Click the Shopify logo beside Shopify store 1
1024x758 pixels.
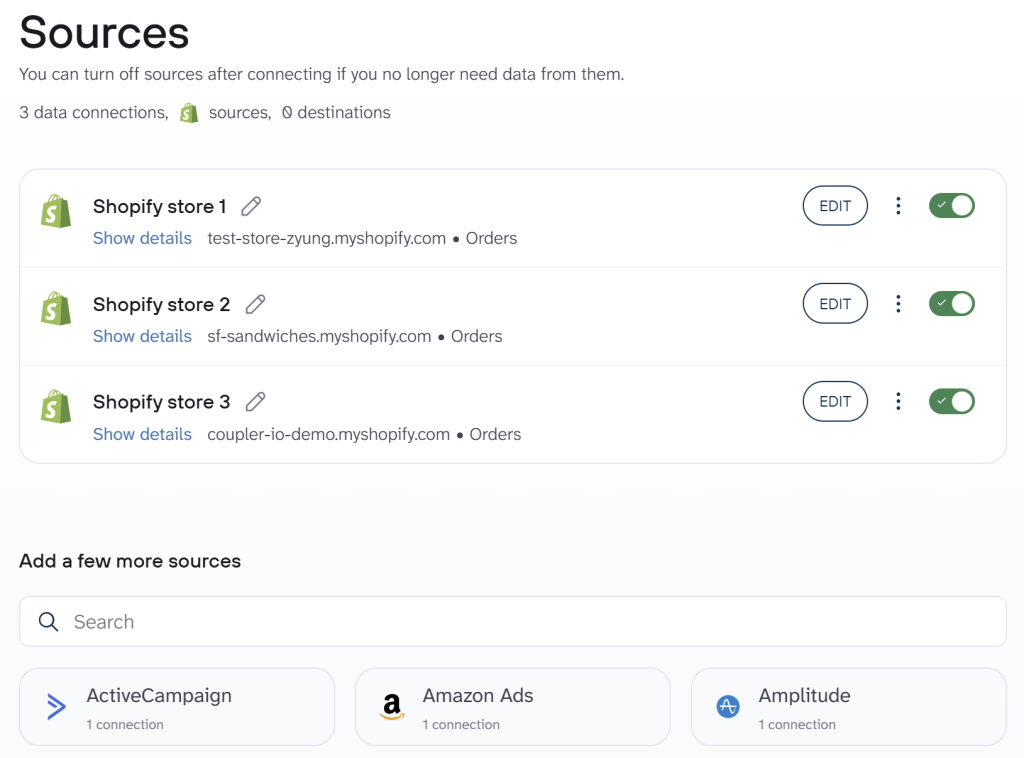(56, 211)
